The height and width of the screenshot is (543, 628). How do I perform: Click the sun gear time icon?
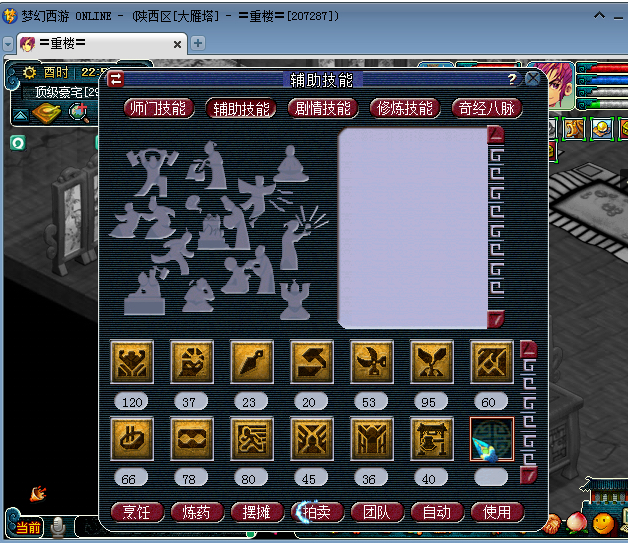[x=29, y=72]
